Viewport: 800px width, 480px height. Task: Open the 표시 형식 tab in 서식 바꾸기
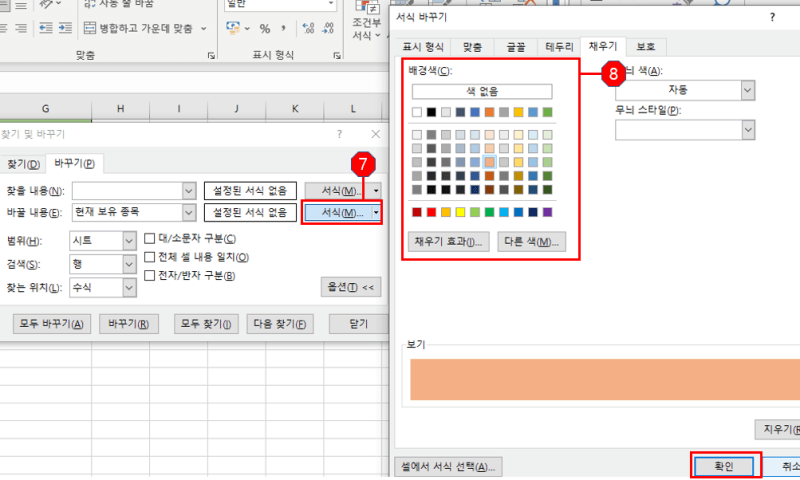(x=423, y=47)
